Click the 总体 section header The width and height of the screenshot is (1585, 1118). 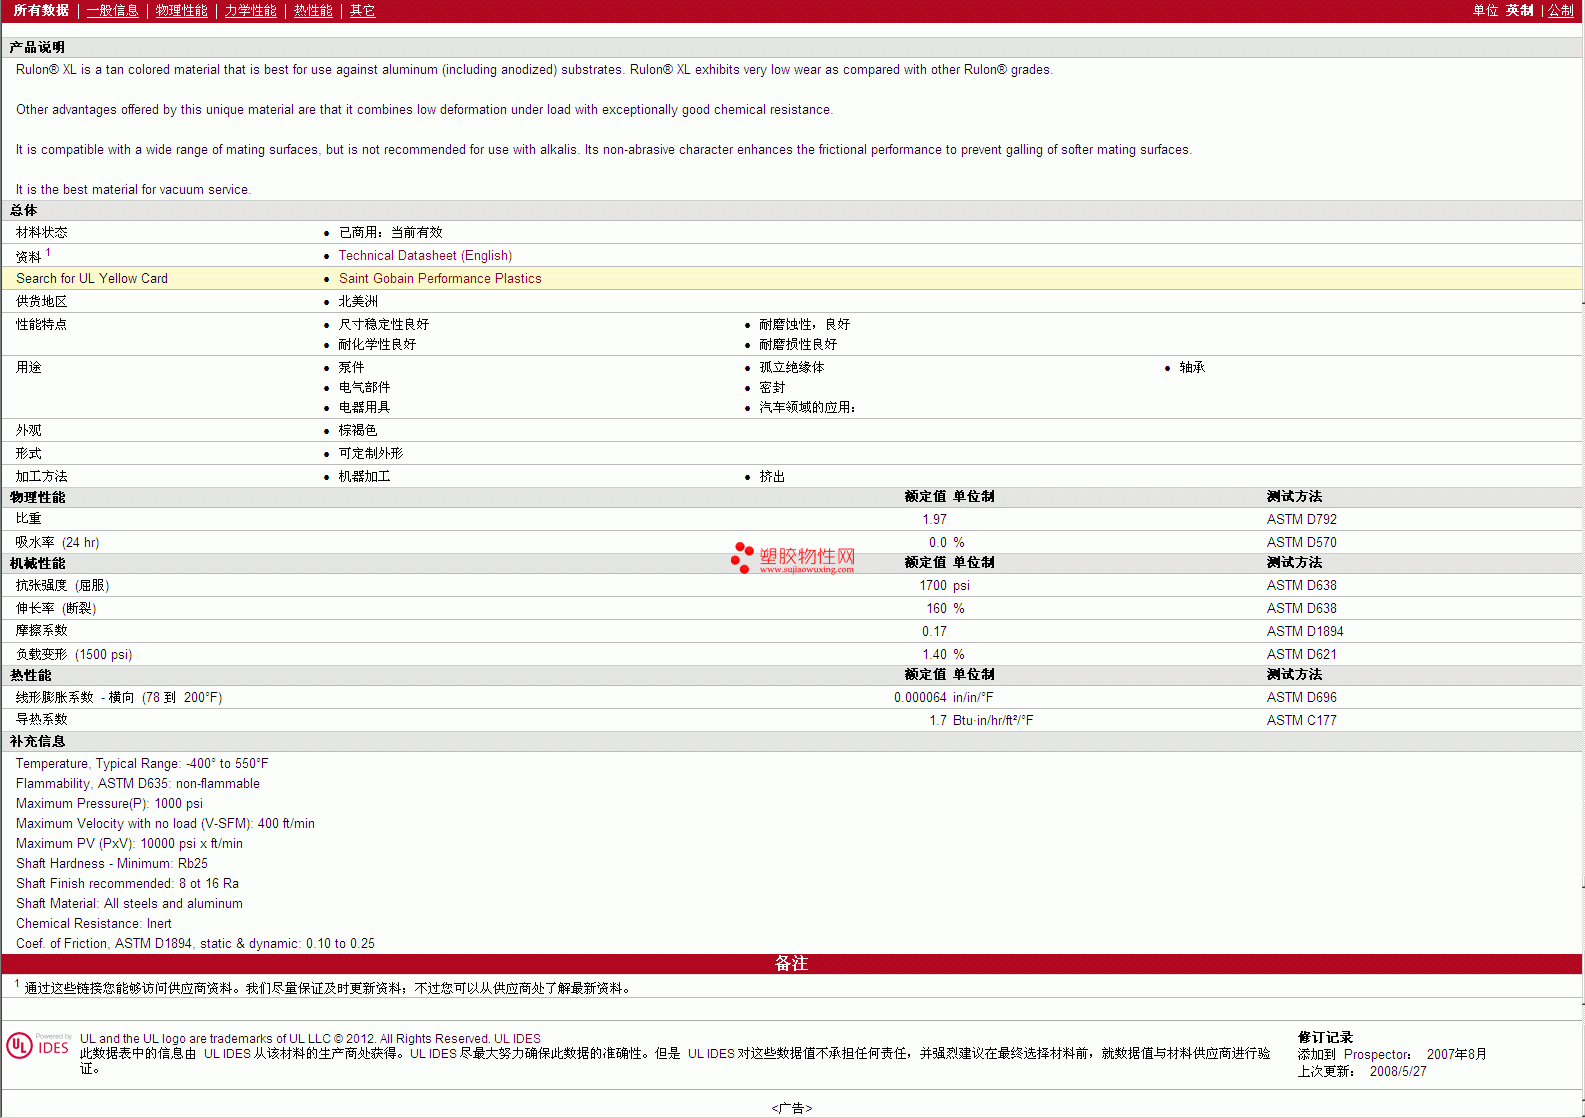pos(24,210)
